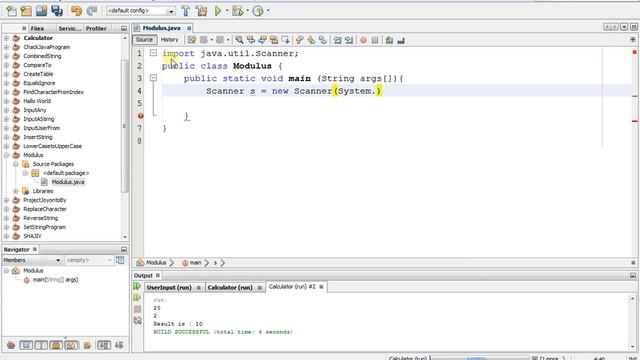Expand the Calculator project node
Image resolution: width=640 pixels, height=360 pixels.
pos(6,38)
